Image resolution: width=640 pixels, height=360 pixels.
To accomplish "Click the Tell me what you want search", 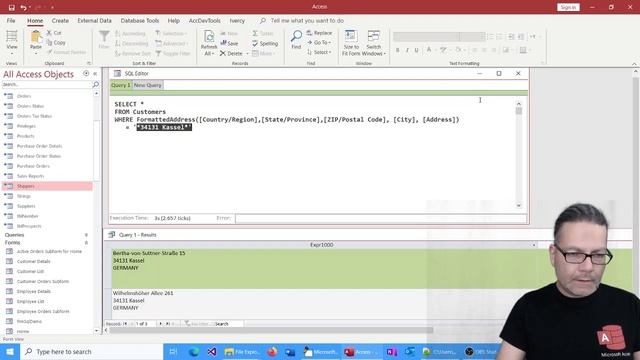I will point(307,20).
